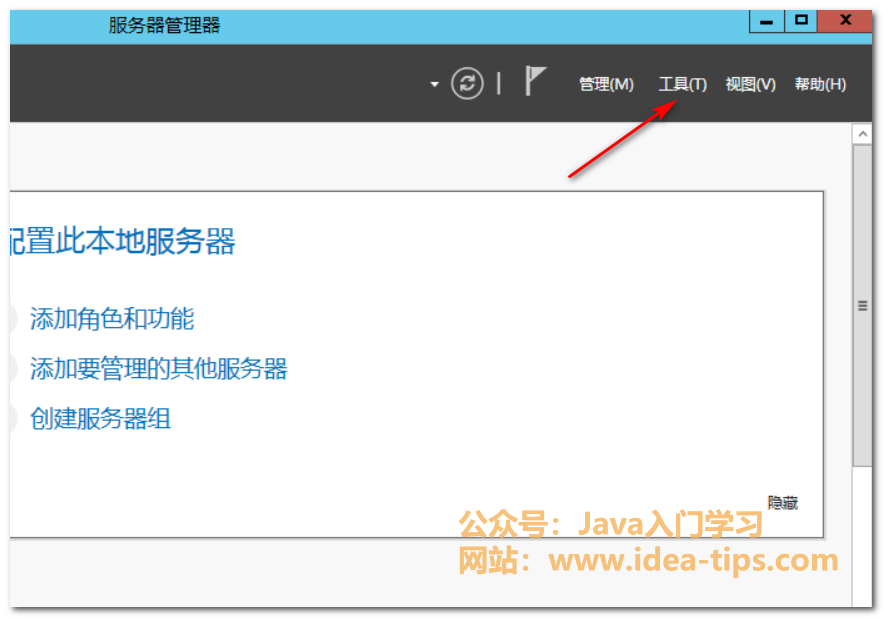Minimize the 服务器管理器 window
Image resolution: width=883 pixels, height=618 pixels.
(766, 21)
